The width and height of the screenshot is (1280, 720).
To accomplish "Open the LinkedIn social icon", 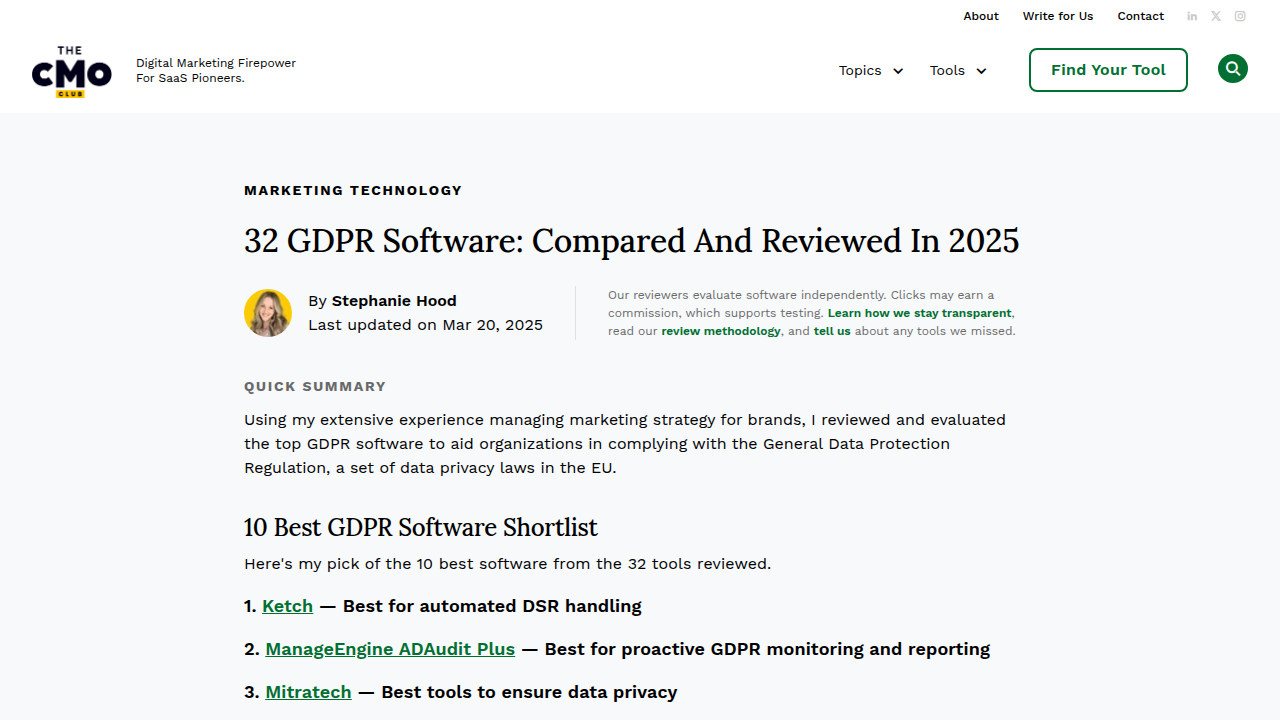I will coord(1192,16).
